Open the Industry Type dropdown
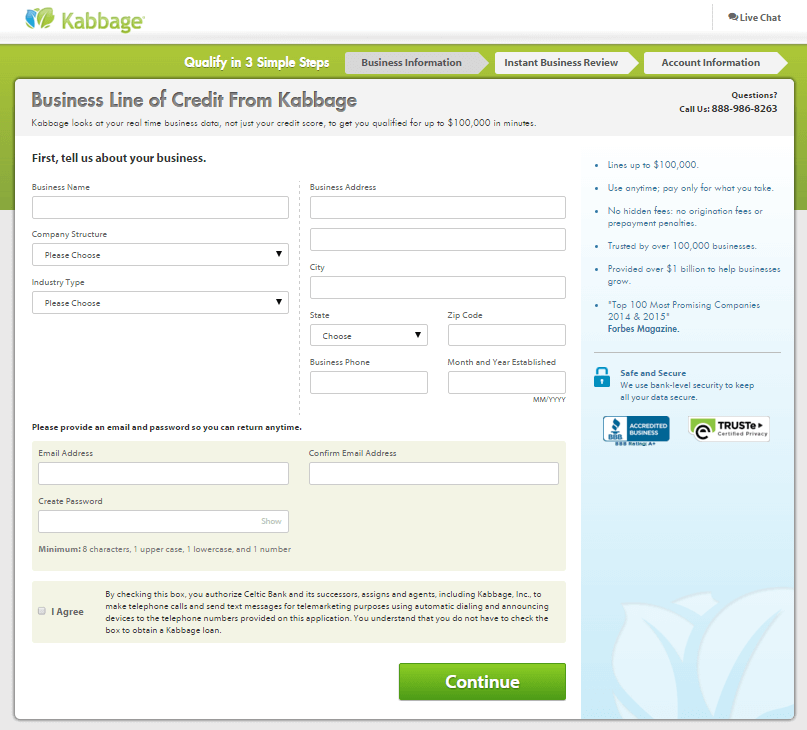 160,303
